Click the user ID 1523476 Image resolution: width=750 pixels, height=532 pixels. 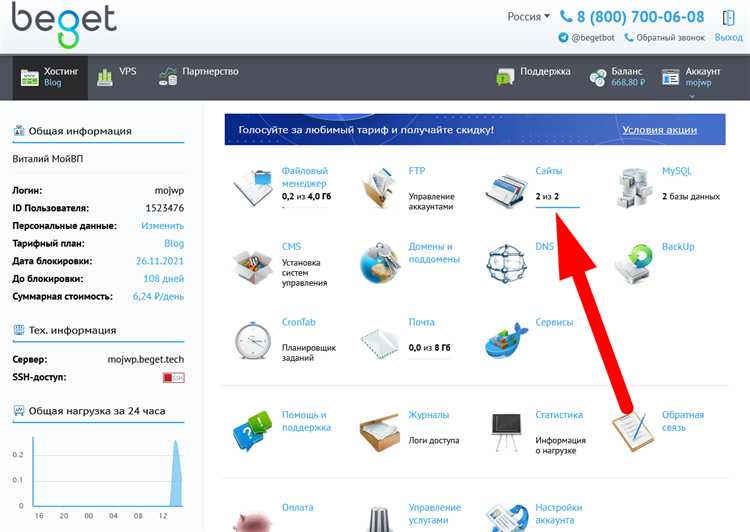point(165,208)
